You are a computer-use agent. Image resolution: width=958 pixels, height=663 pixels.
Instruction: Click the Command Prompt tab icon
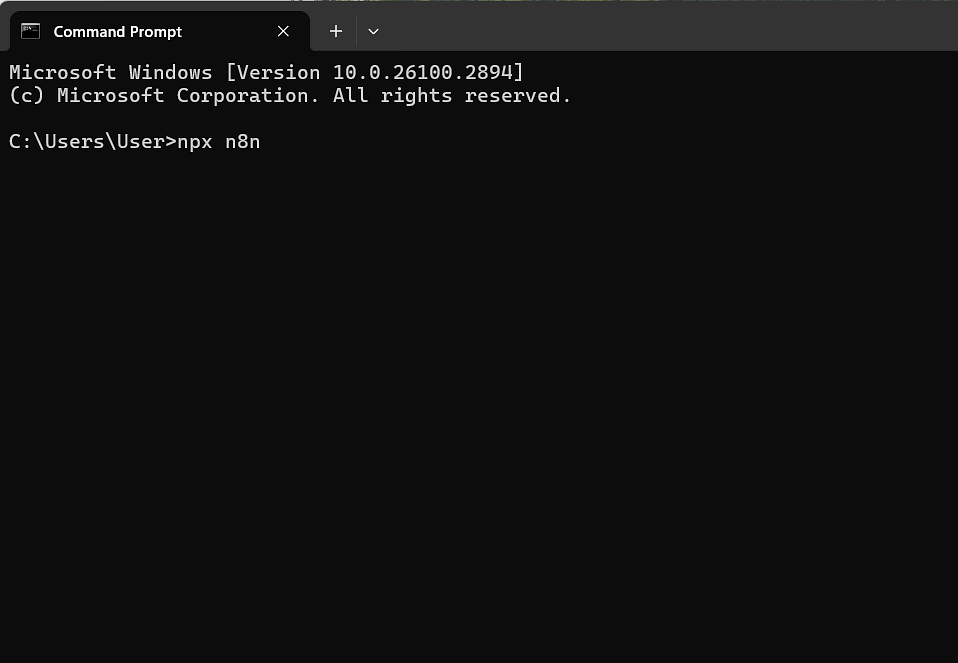click(30, 31)
